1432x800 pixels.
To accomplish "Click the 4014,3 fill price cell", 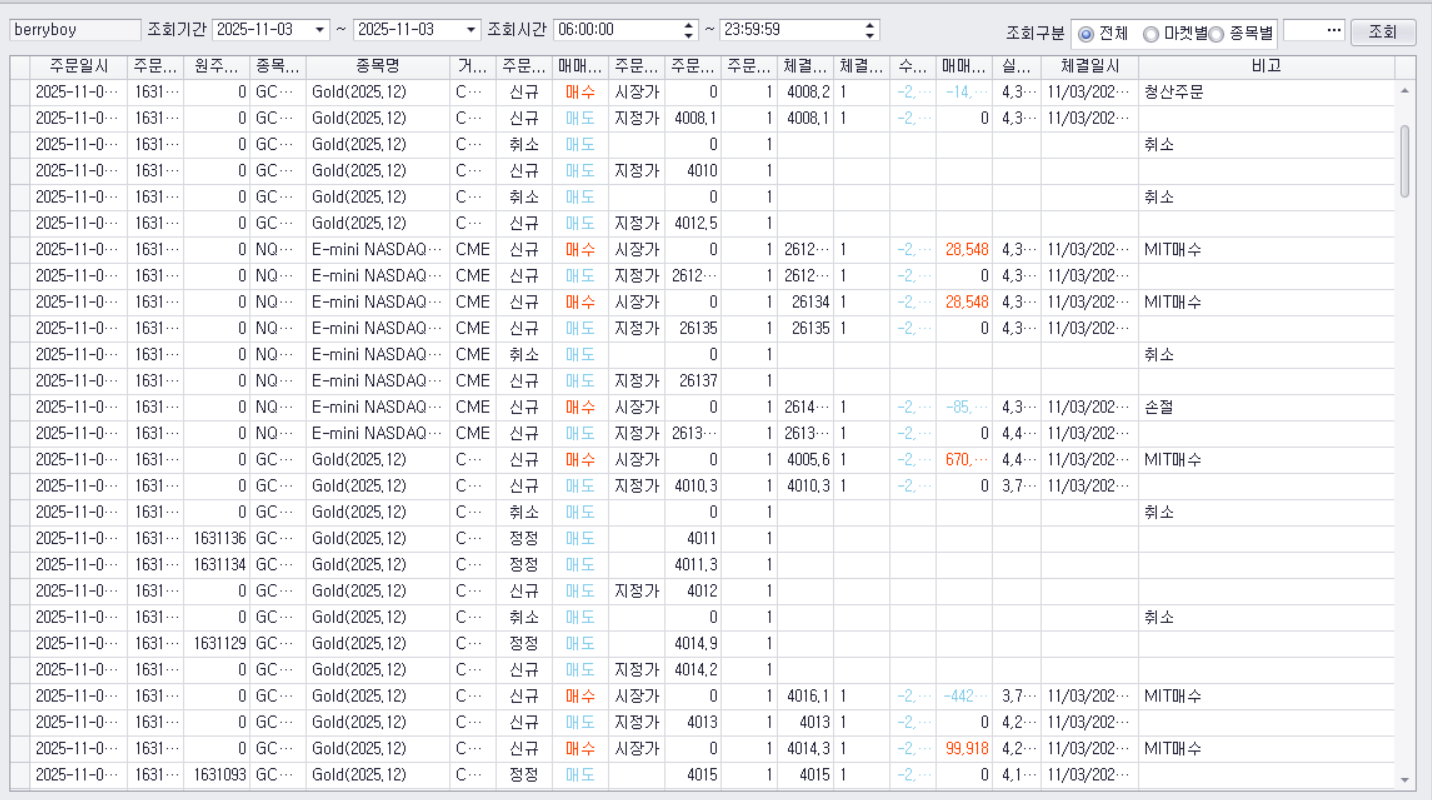I will (x=808, y=748).
